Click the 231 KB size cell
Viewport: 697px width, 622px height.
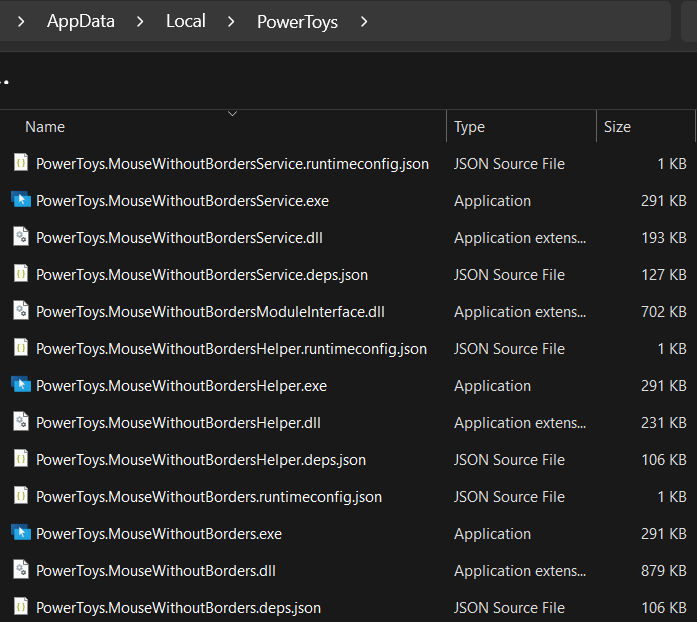[664, 423]
